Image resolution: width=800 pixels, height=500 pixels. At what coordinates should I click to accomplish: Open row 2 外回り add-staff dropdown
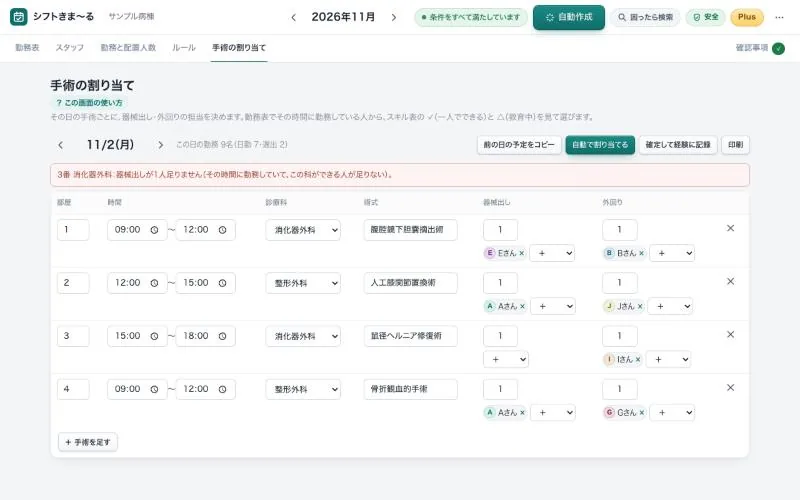pyautogui.click(x=670, y=306)
